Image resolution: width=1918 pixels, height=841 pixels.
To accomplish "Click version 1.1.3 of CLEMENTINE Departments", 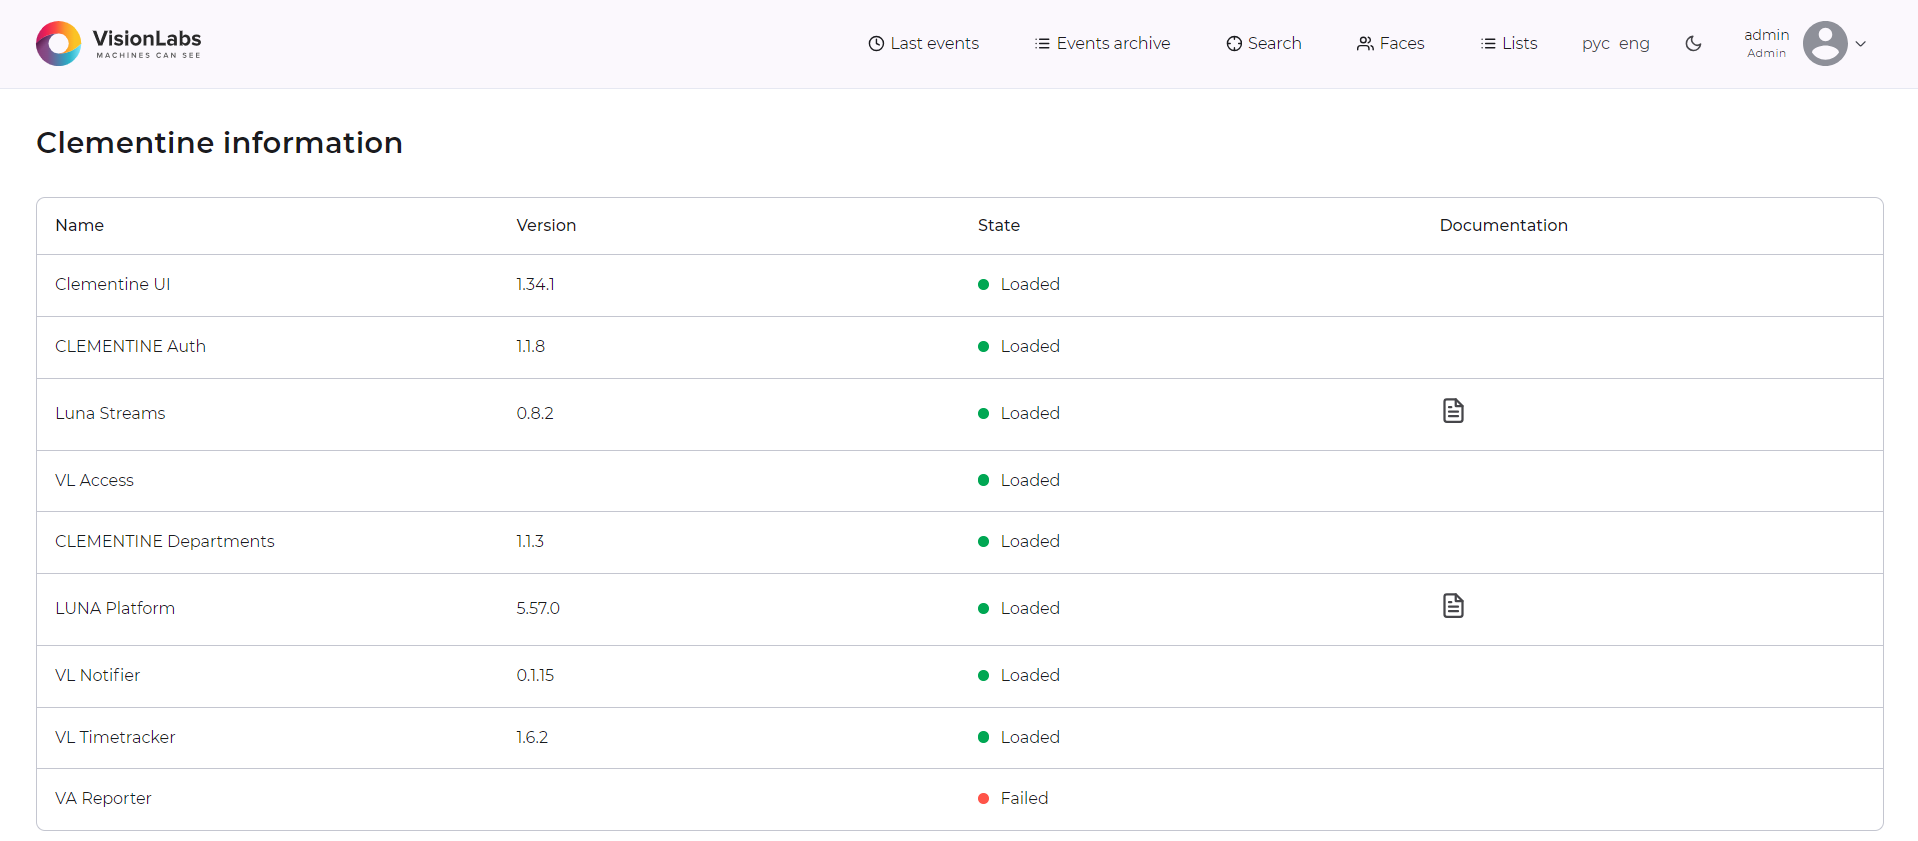I will click(x=530, y=541).
